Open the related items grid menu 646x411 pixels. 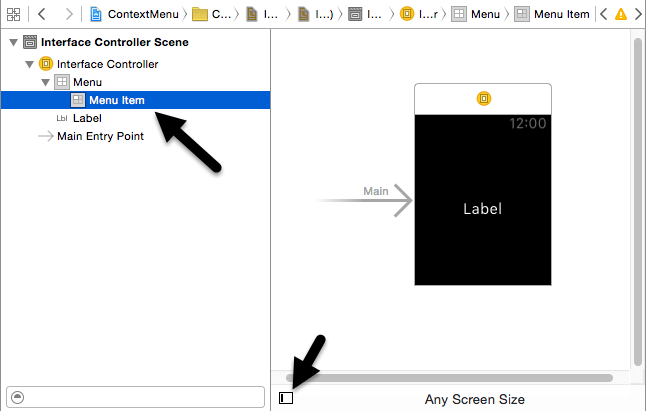point(14,15)
